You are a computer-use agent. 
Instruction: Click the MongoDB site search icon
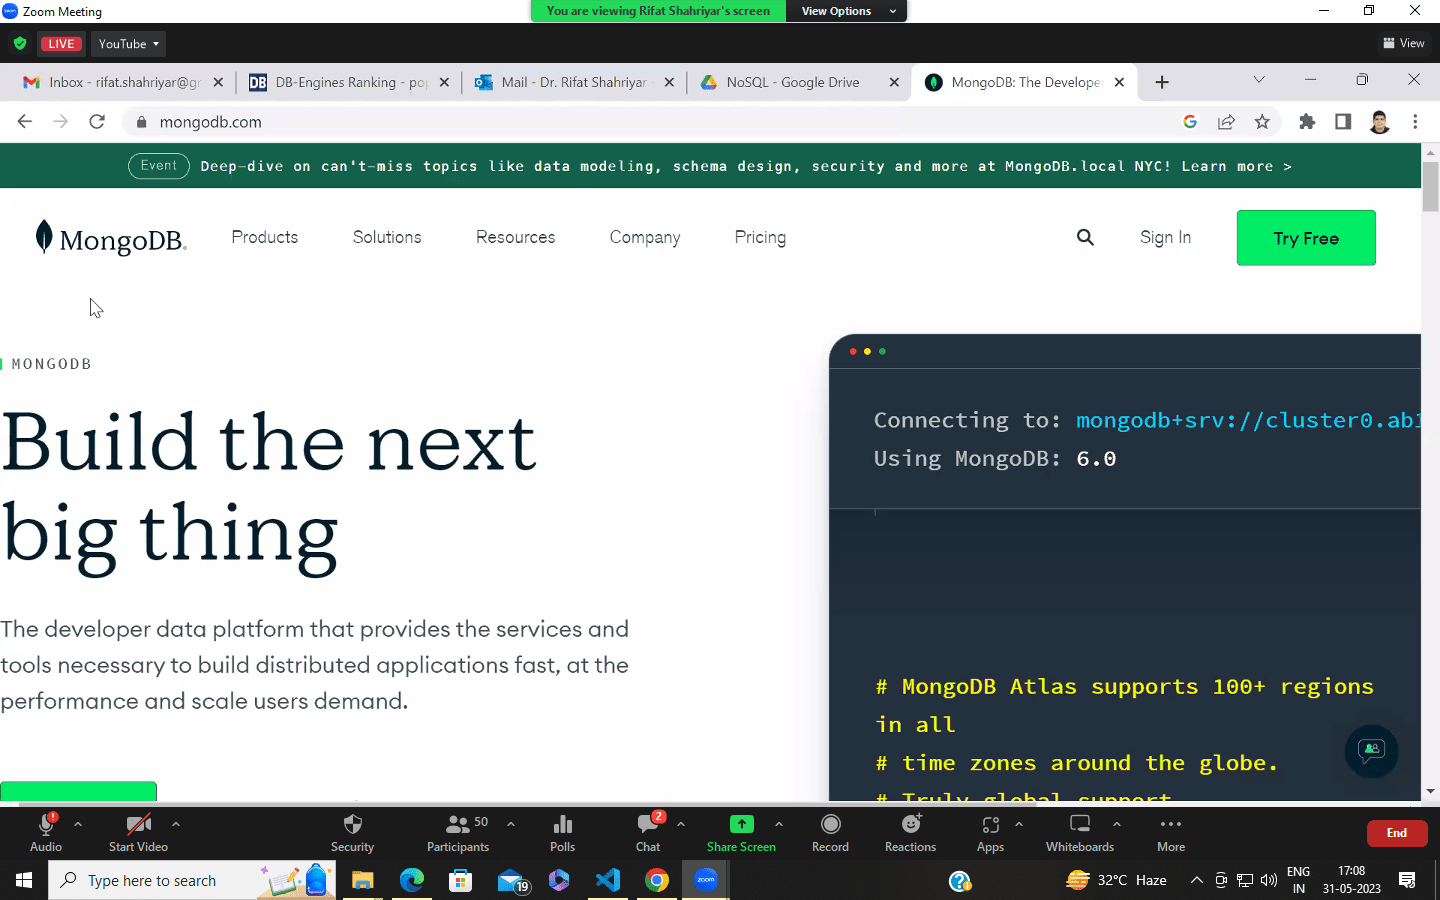coord(1085,237)
